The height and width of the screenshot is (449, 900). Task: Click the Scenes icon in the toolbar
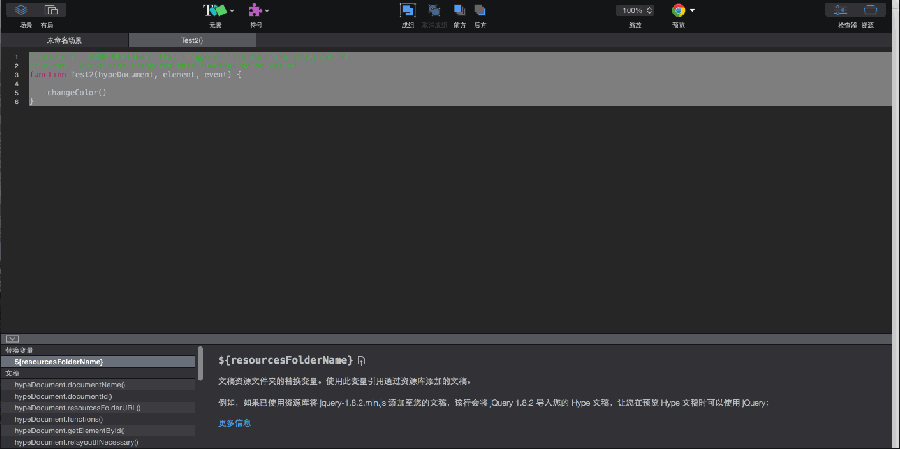(21, 10)
